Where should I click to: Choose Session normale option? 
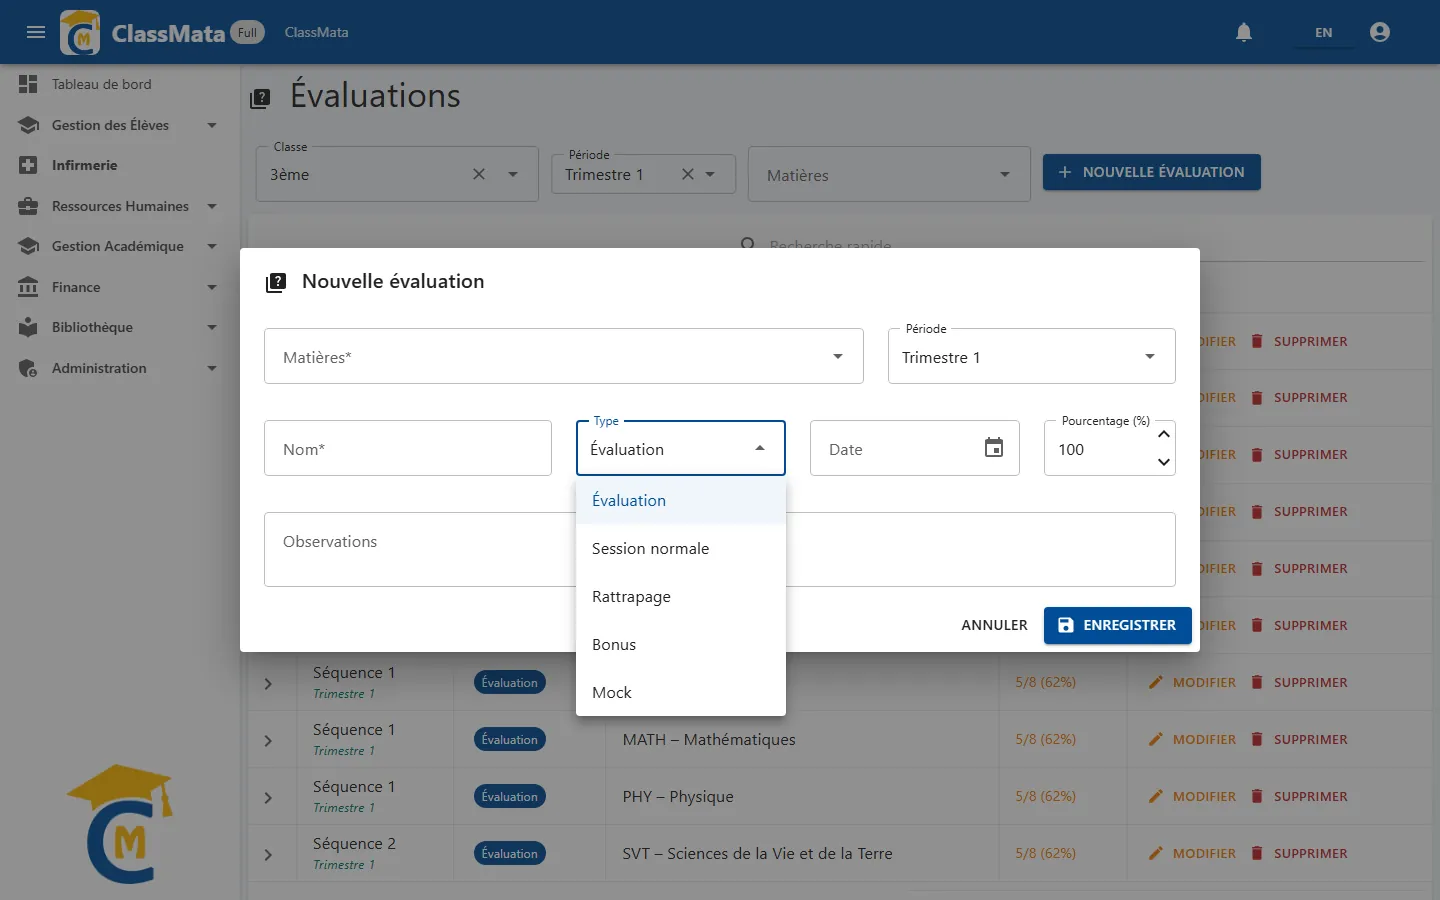681,548
